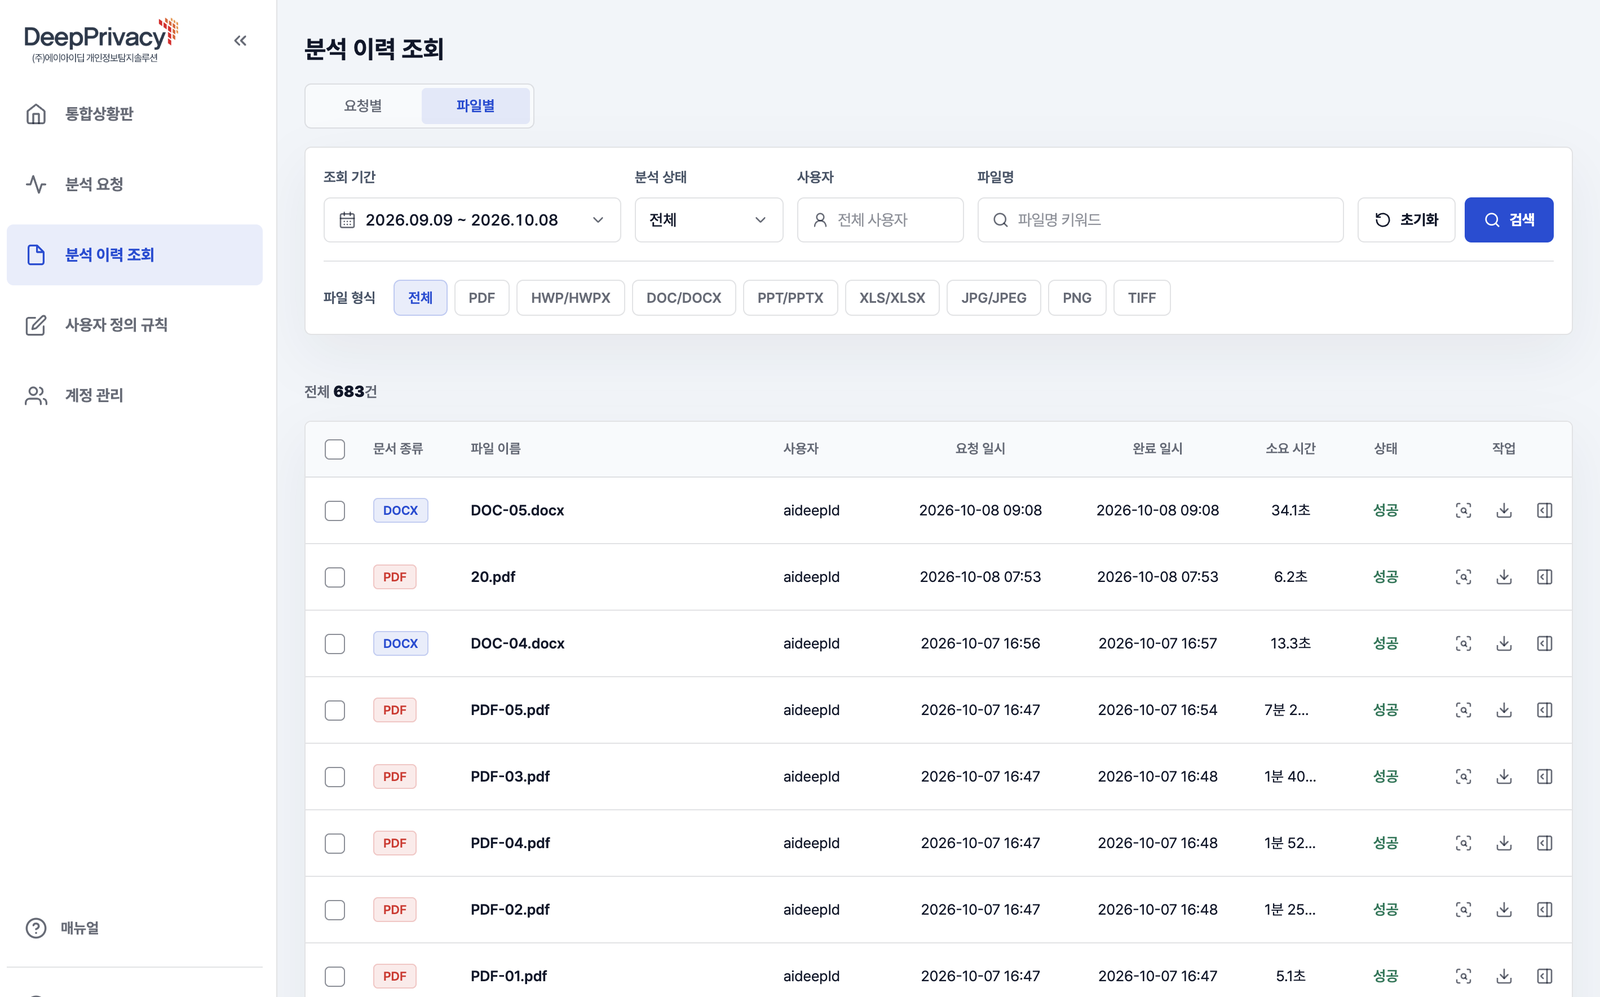Screen dimensions: 1600x997
Task: Open 통합상황판 dashboard home icon
Action: pyautogui.click(x=36, y=114)
